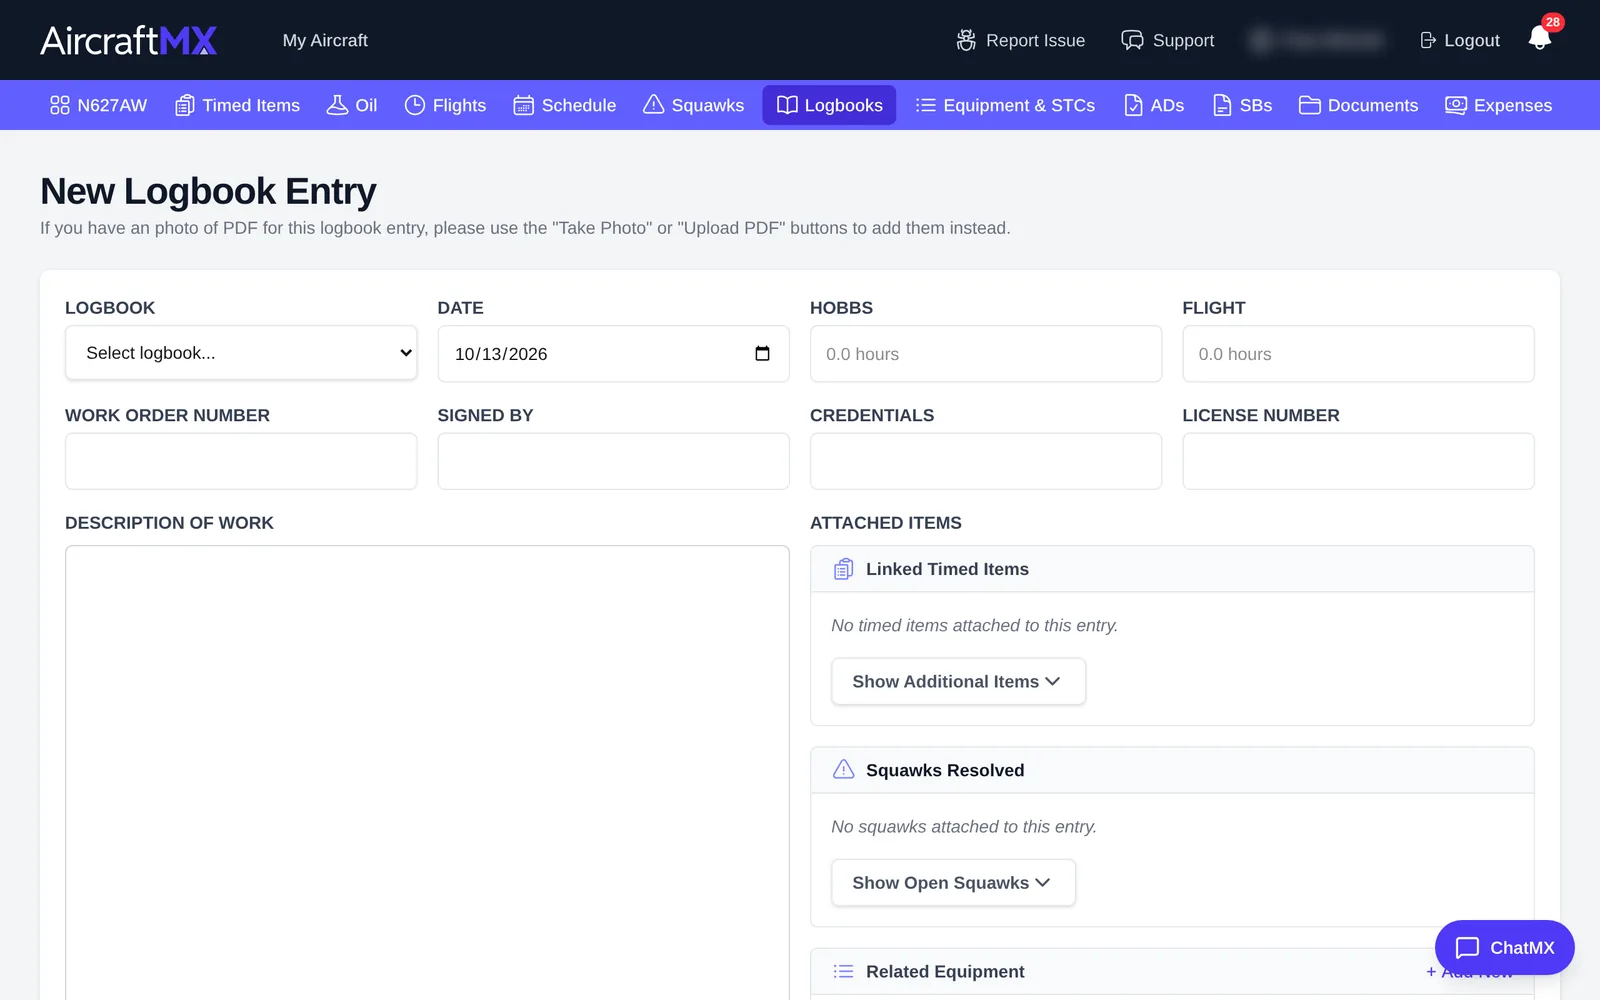Click the Support link
The image size is (1600, 1000).
1167,40
